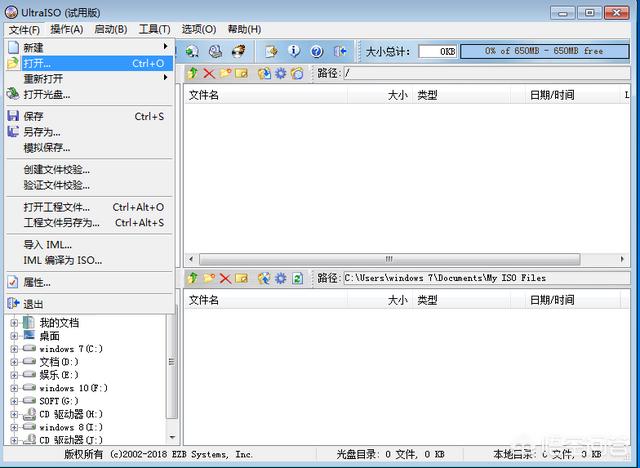Click the add-to-image icon in local toolbar
Screen dimensions: 640x468
(x=264, y=278)
